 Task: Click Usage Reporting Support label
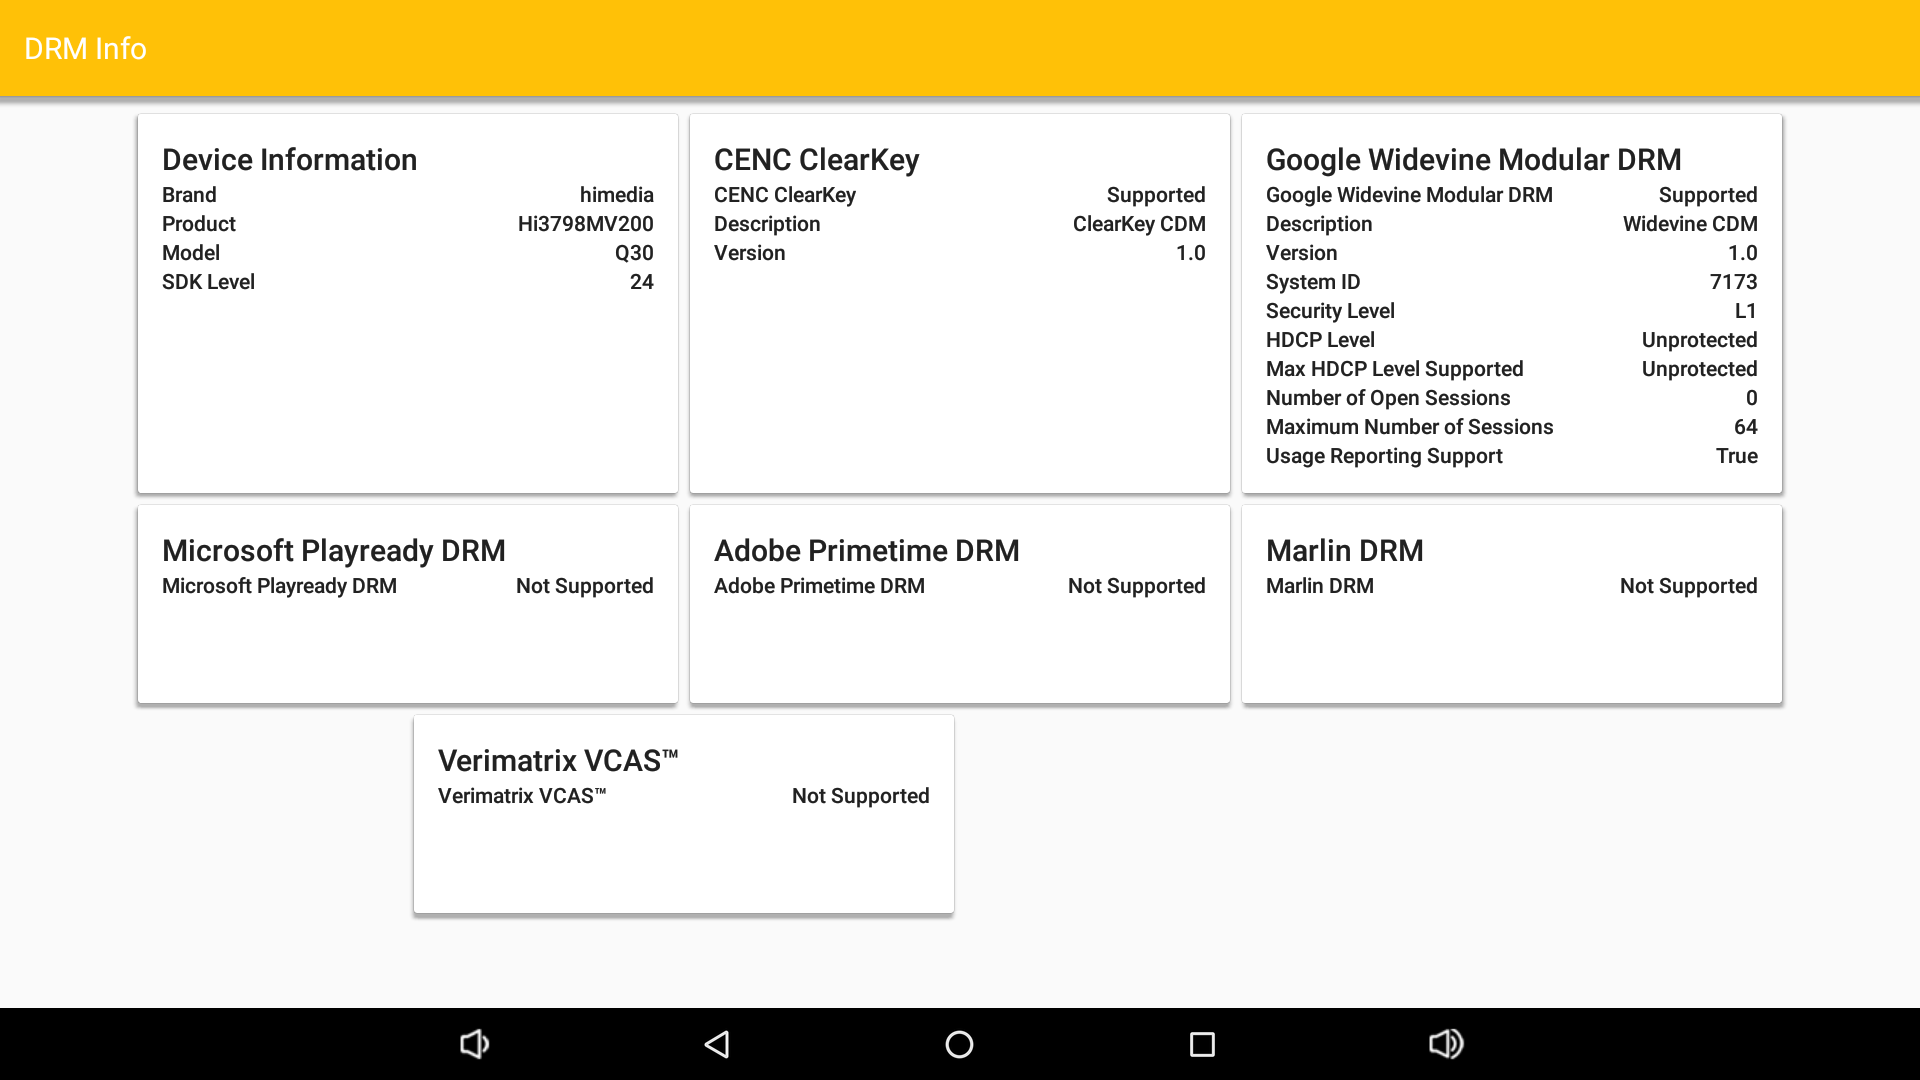click(1384, 456)
